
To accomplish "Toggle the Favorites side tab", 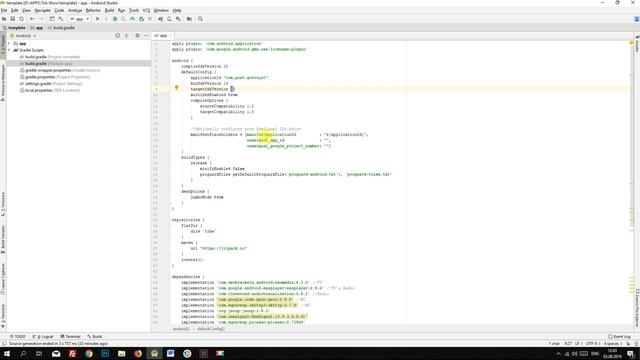I will (3, 315).
